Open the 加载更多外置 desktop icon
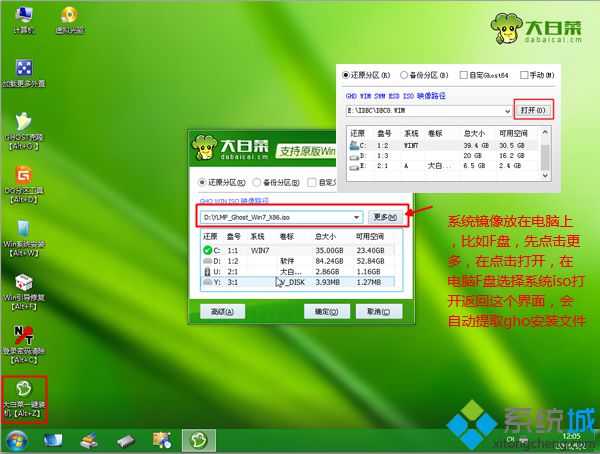600x454 pixels. tap(24, 73)
